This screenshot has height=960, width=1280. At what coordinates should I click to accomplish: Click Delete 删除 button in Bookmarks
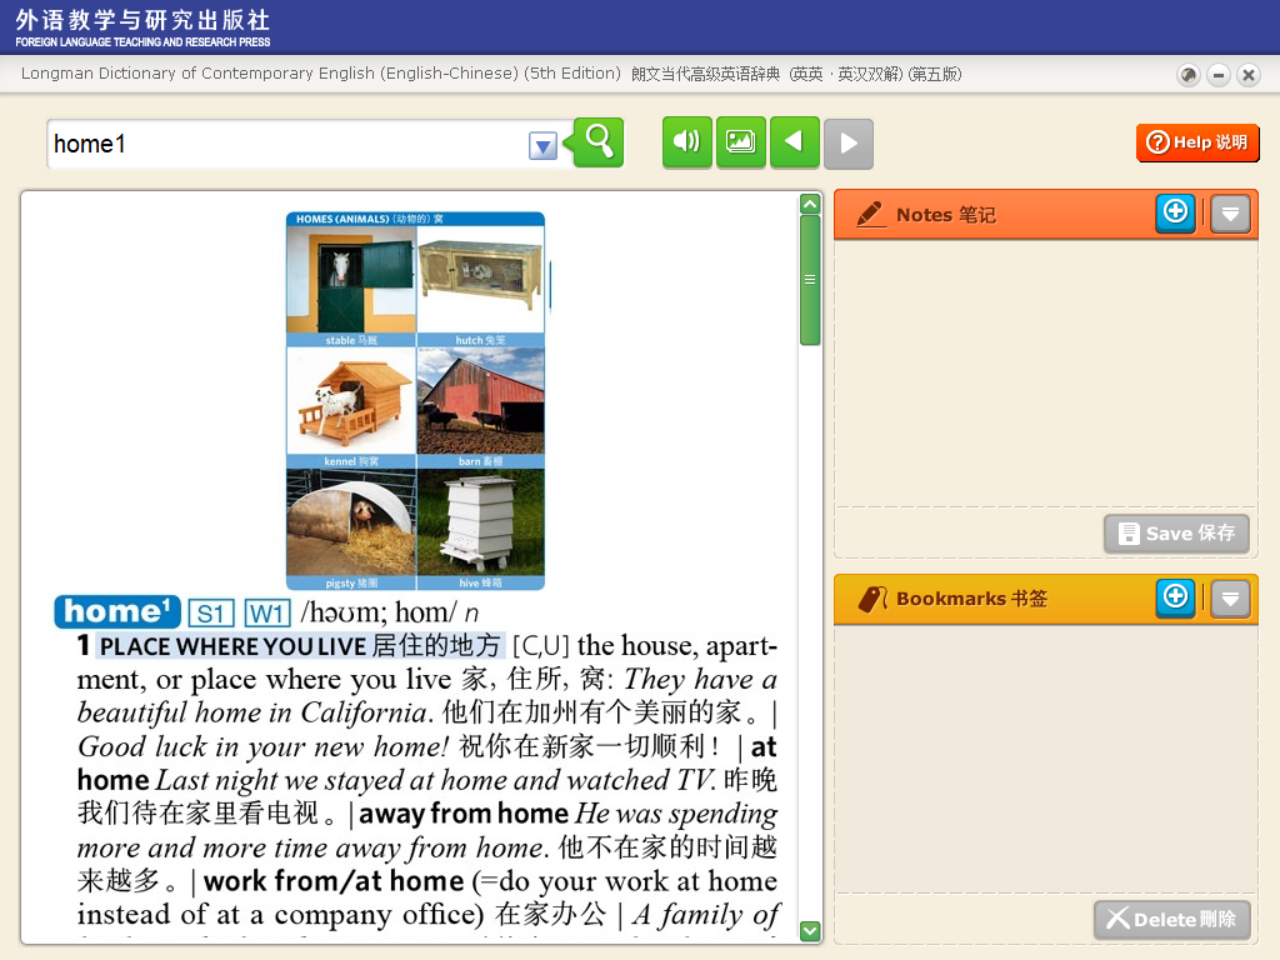click(x=1172, y=919)
